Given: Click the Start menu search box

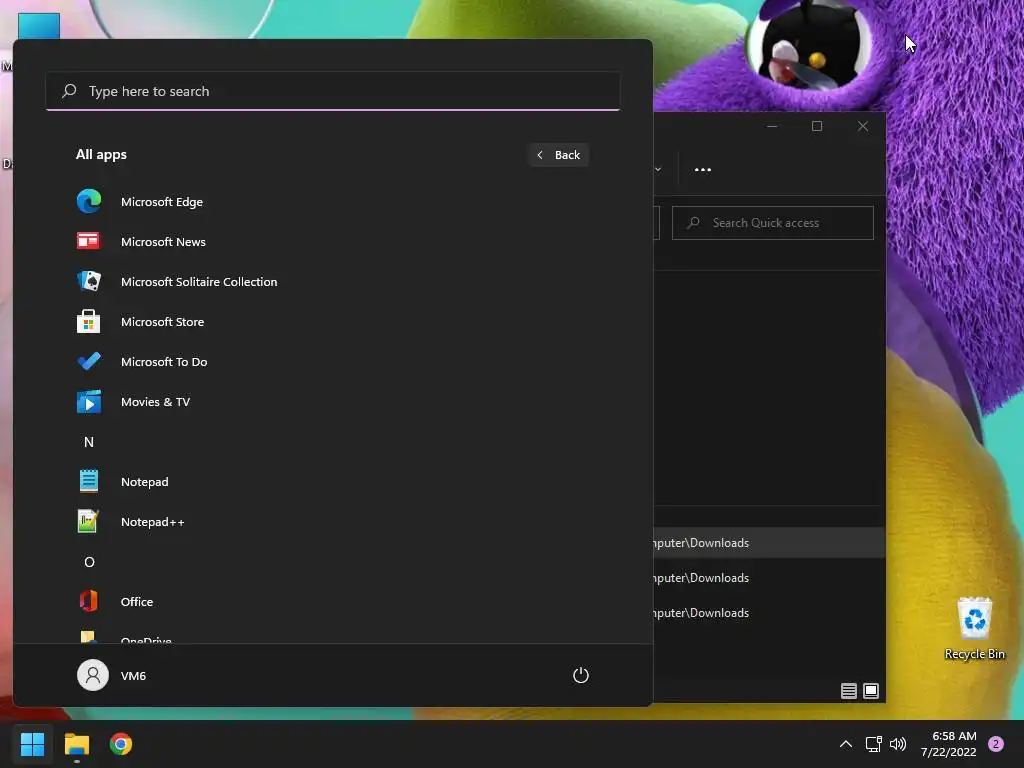Looking at the screenshot, I should tap(333, 91).
